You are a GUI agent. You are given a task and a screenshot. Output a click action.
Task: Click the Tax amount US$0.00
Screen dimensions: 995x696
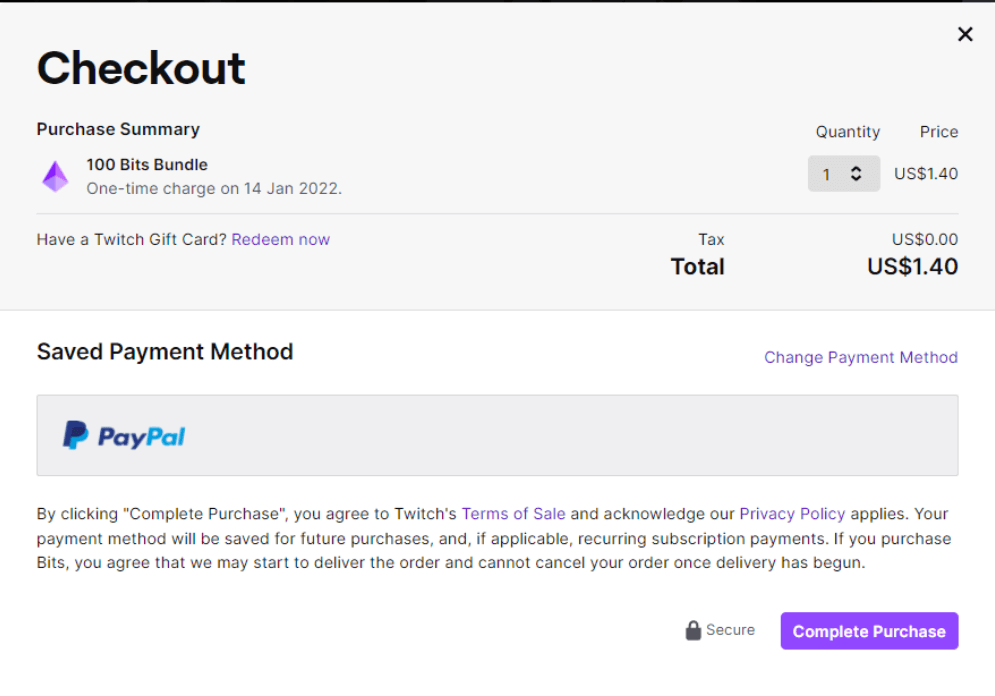(x=924, y=240)
